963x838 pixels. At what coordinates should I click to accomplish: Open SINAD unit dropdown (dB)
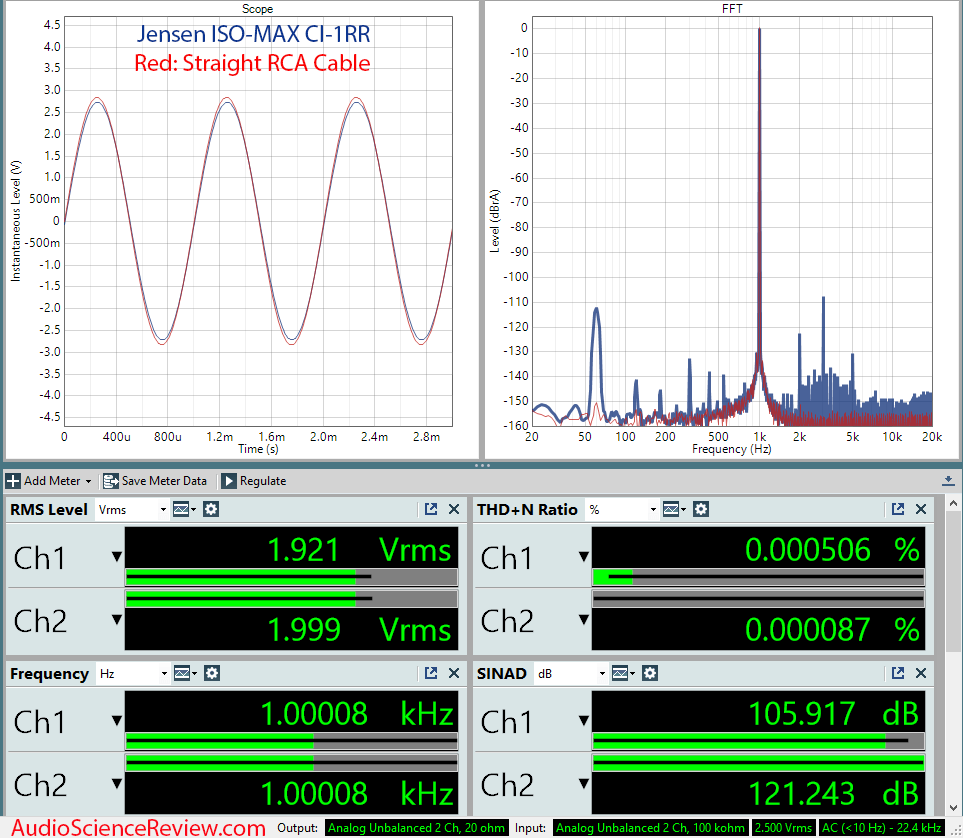coord(571,674)
